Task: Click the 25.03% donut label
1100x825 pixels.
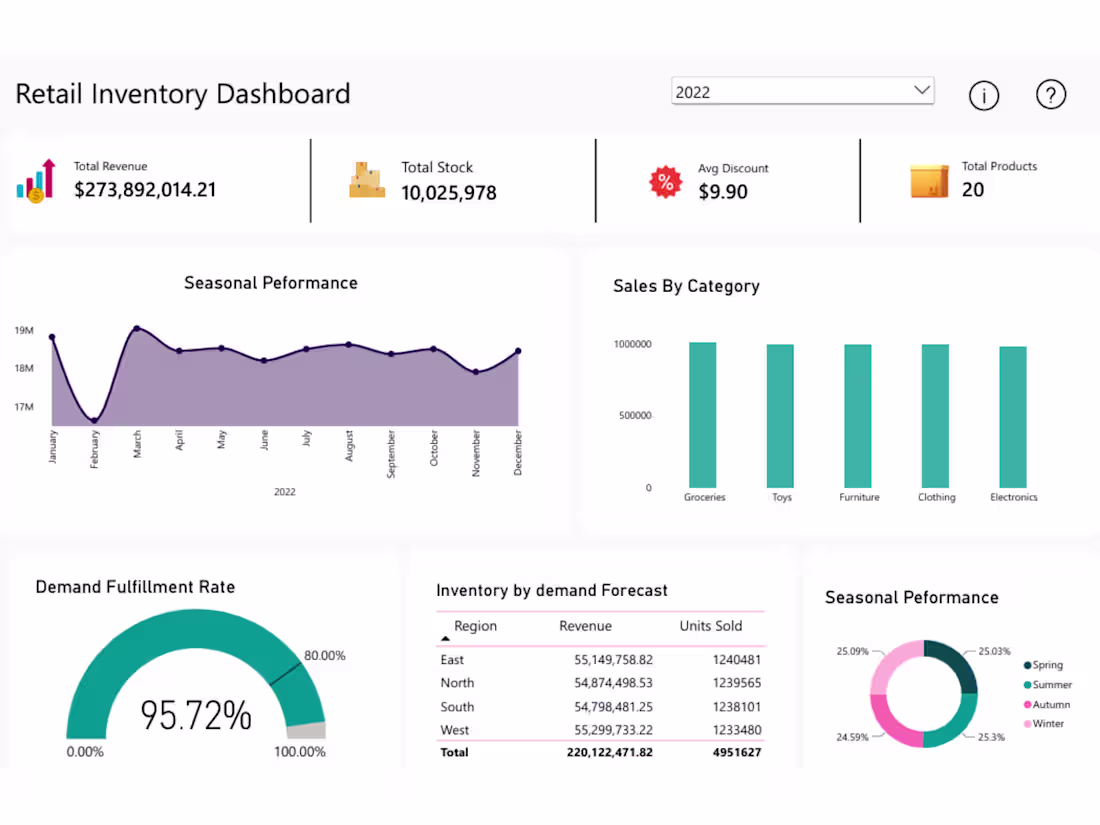Action: click(994, 651)
